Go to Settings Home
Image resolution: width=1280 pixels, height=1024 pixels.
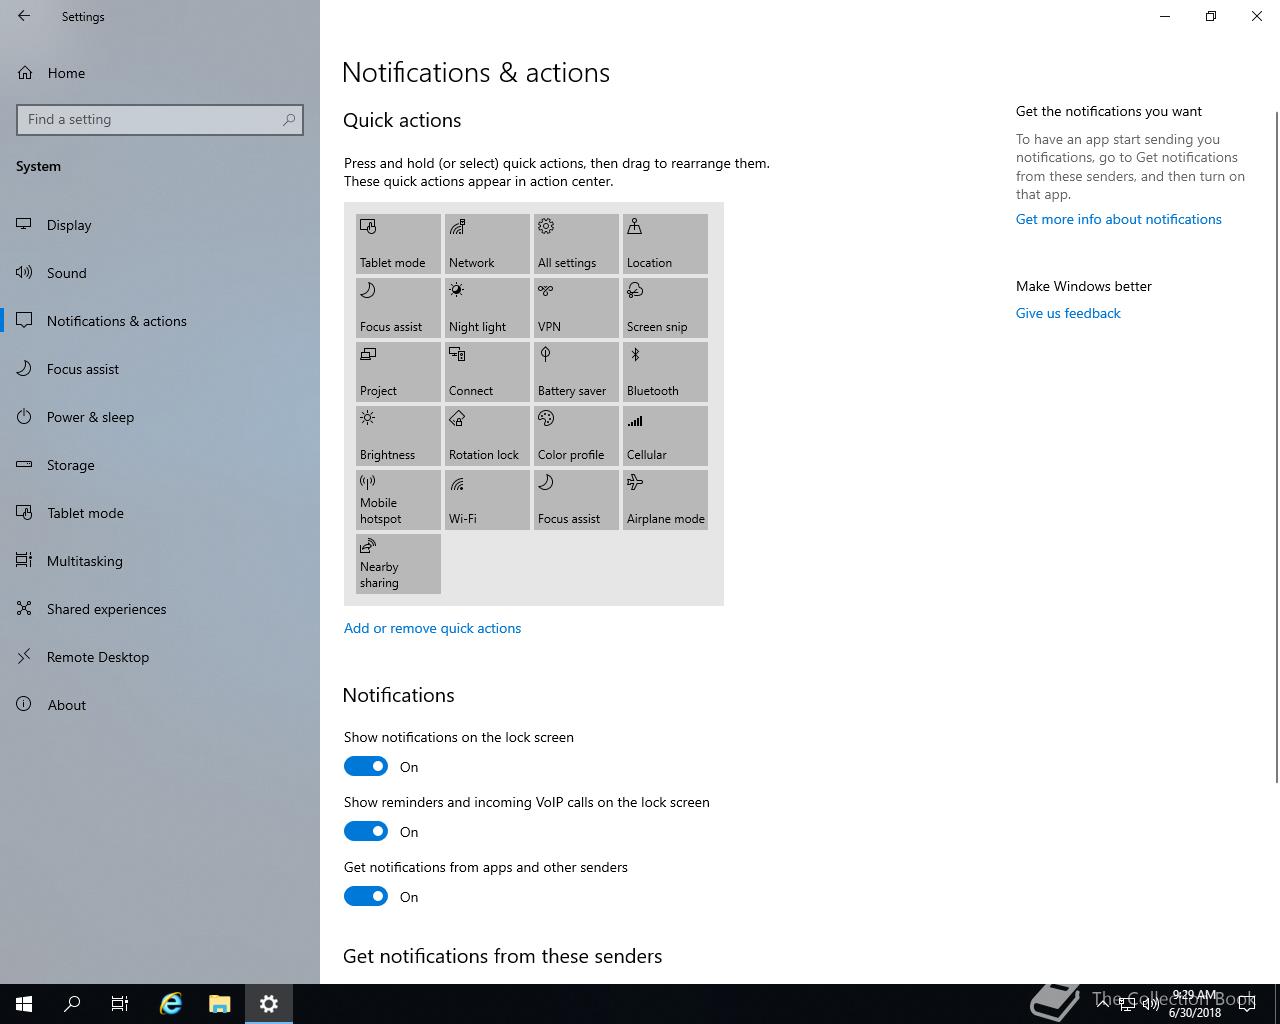point(160,73)
